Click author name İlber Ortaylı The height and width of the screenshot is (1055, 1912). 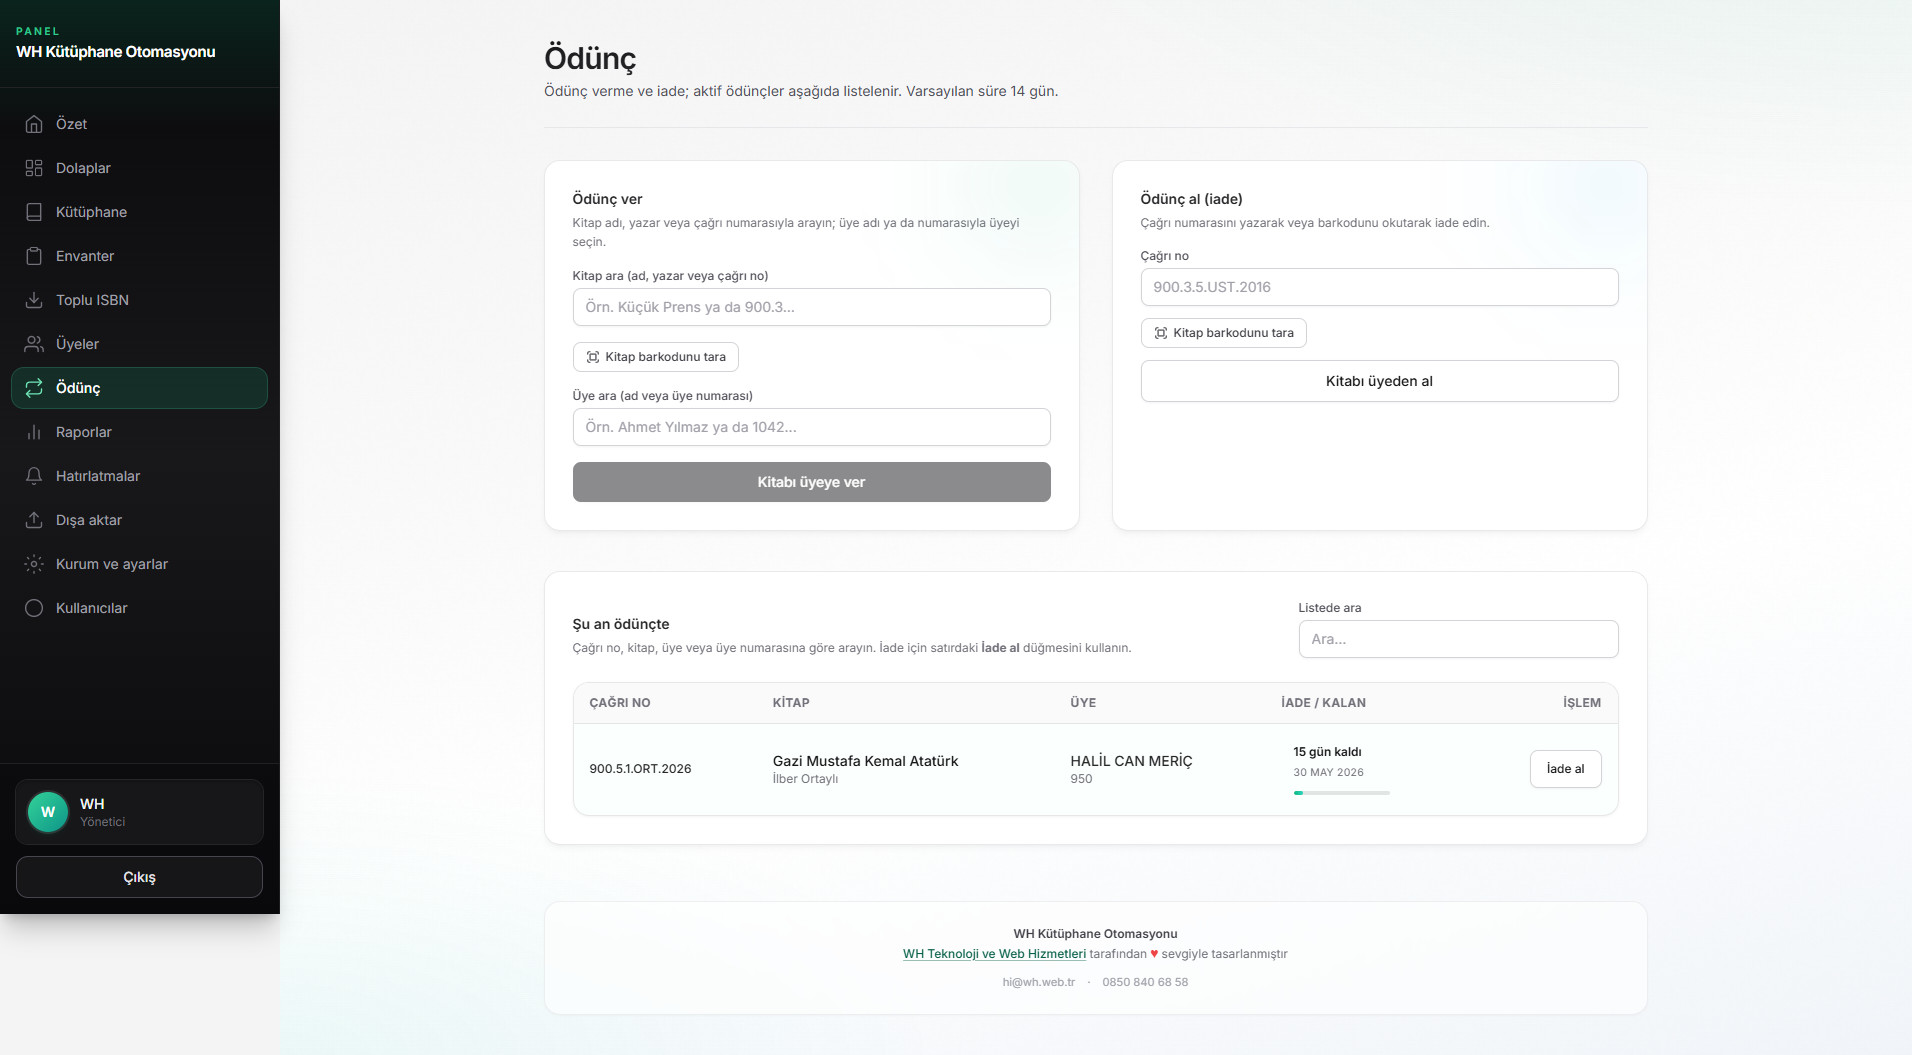tap(805, 779)
